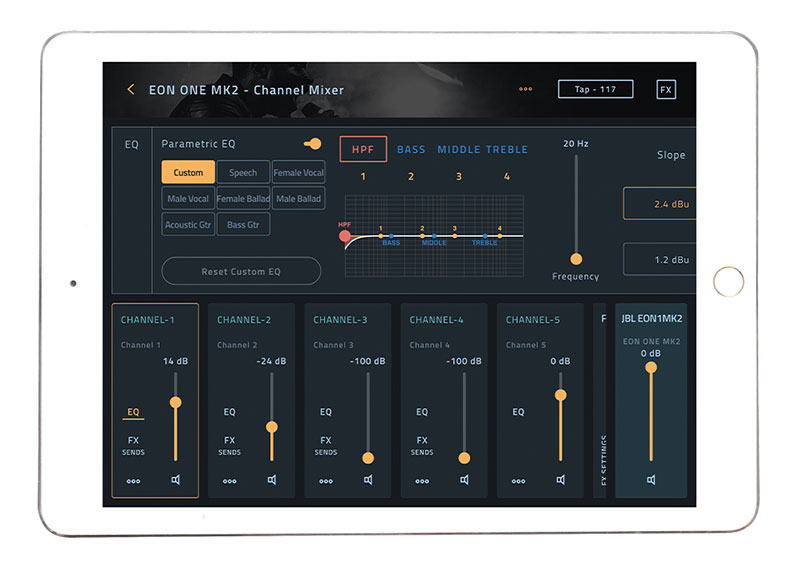
Task: Select the Female Vocal EQ preset
Action: coord(298,172)
